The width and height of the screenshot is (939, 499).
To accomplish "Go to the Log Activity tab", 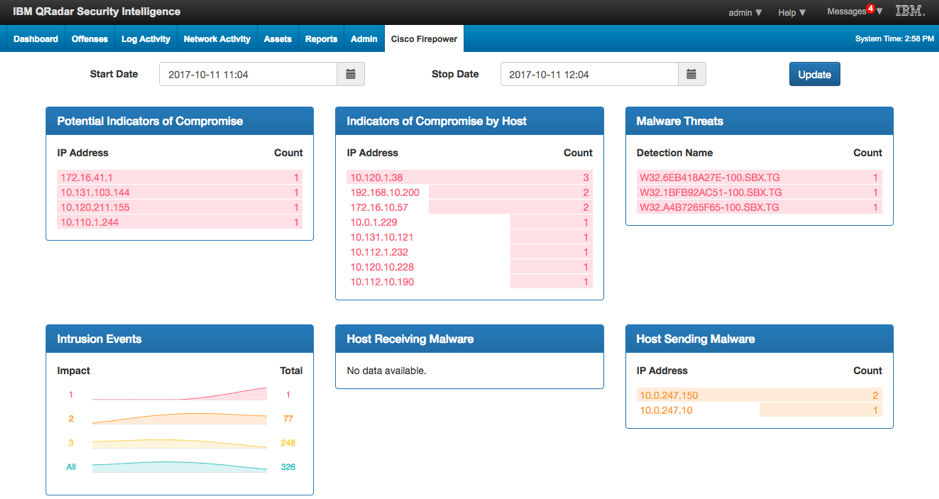I will 146,39.
